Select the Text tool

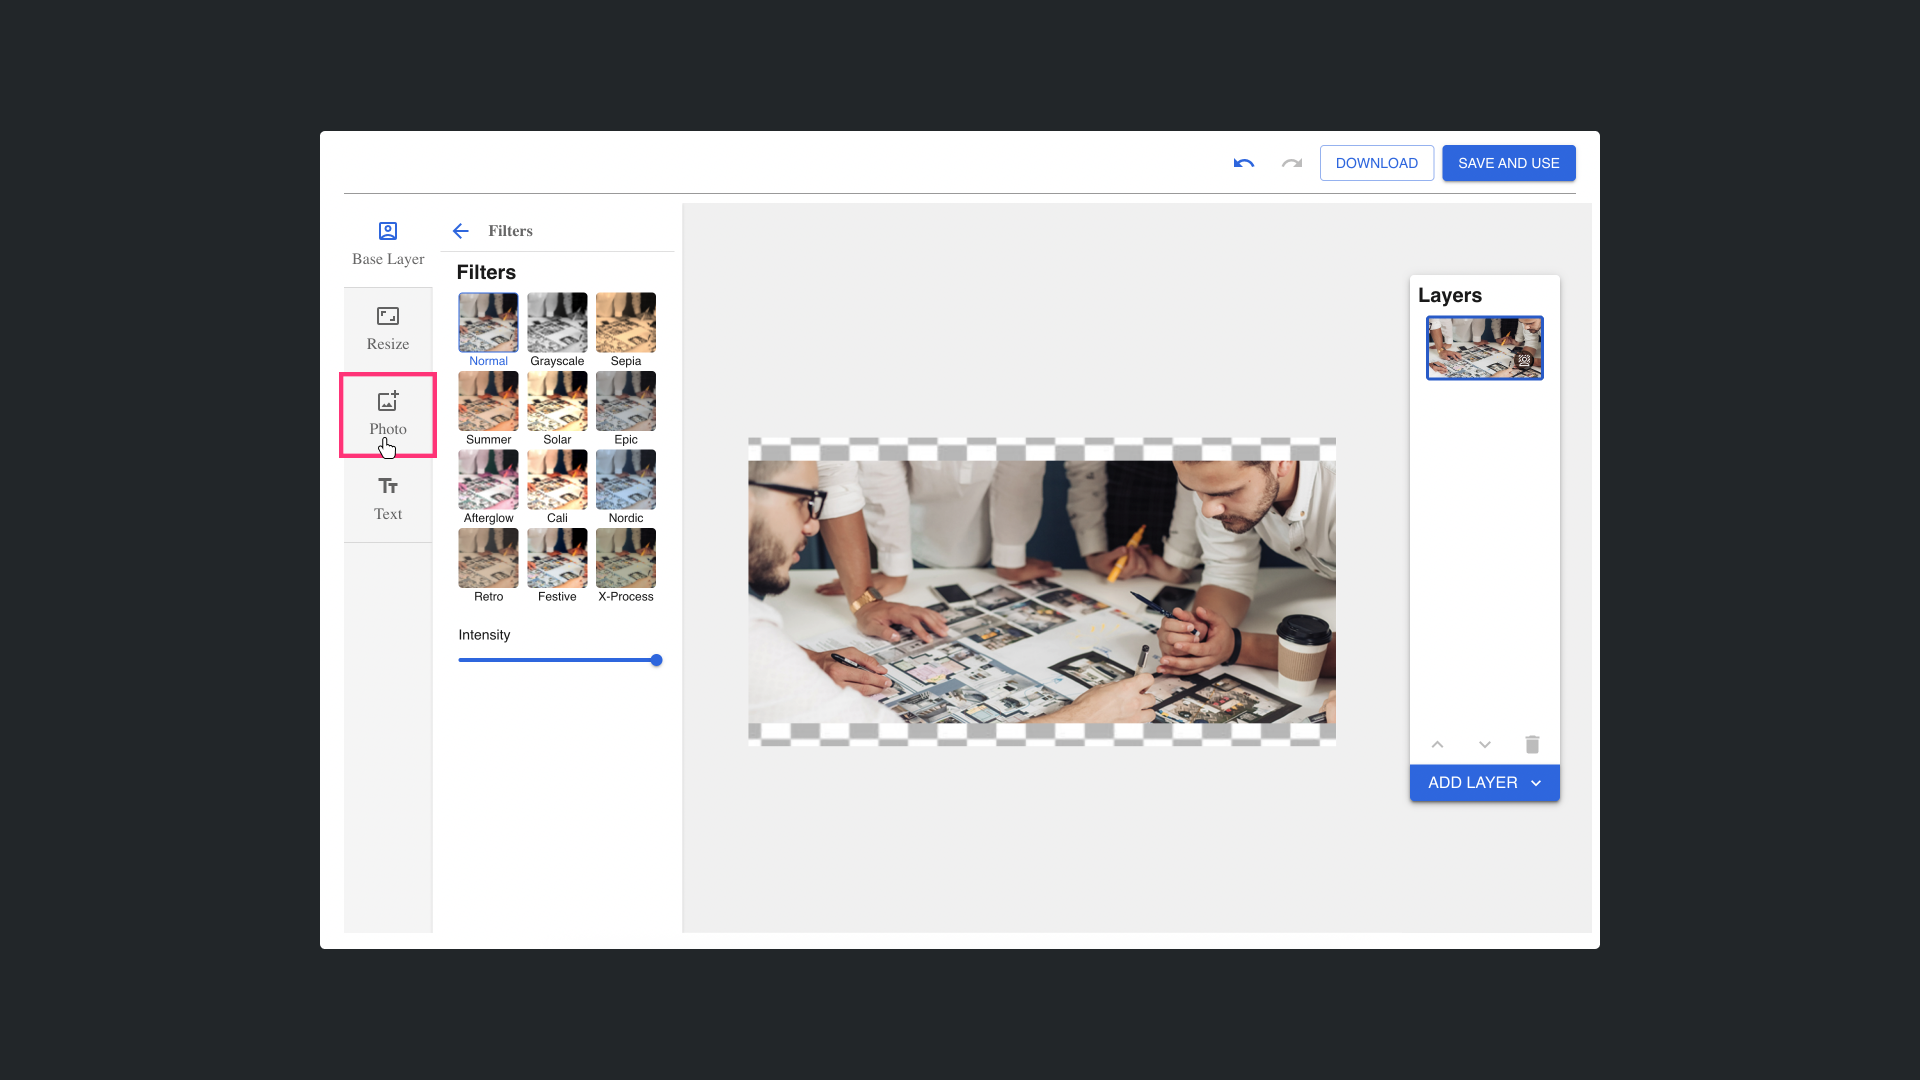388,499
